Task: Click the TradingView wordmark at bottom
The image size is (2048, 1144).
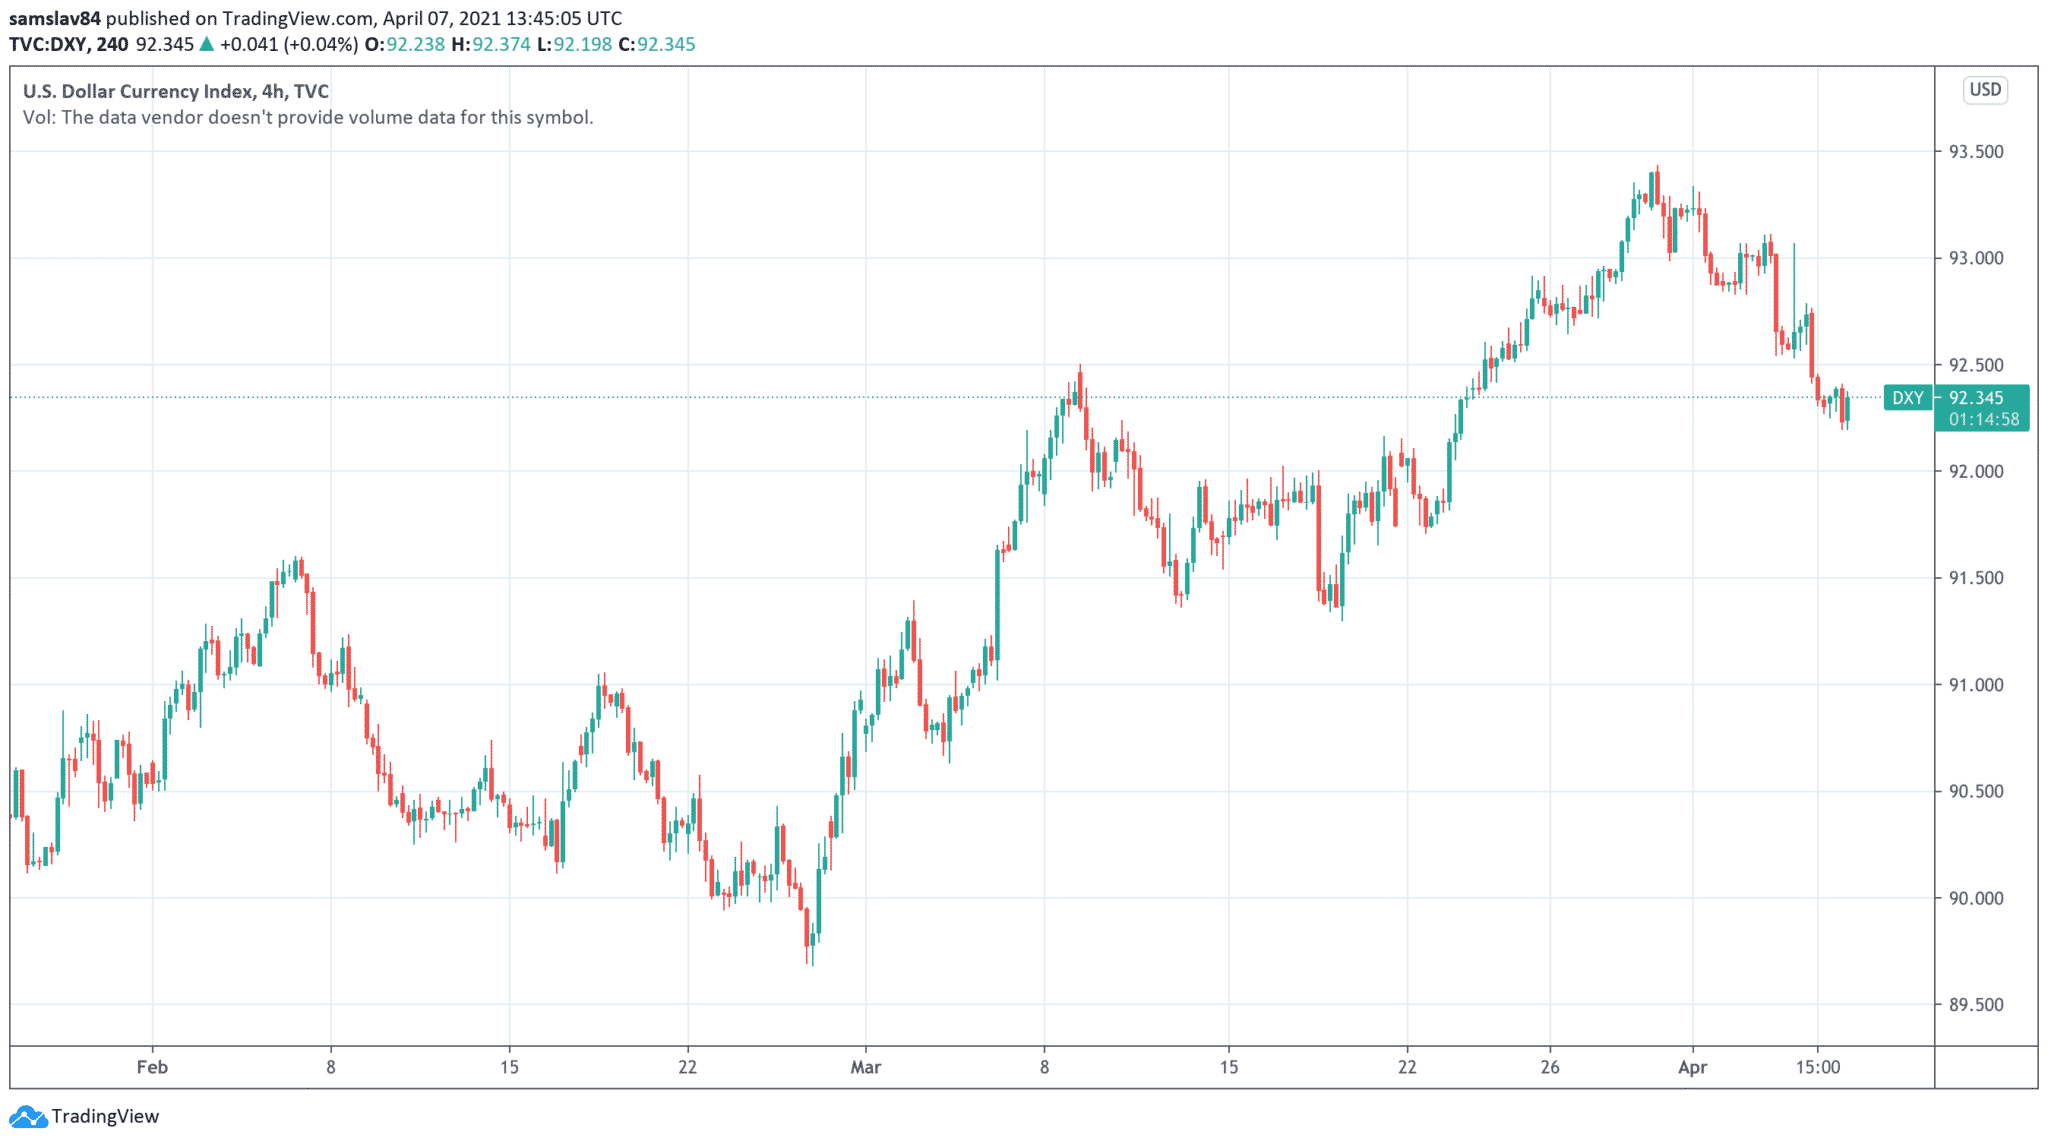Action: [105, 1116]
